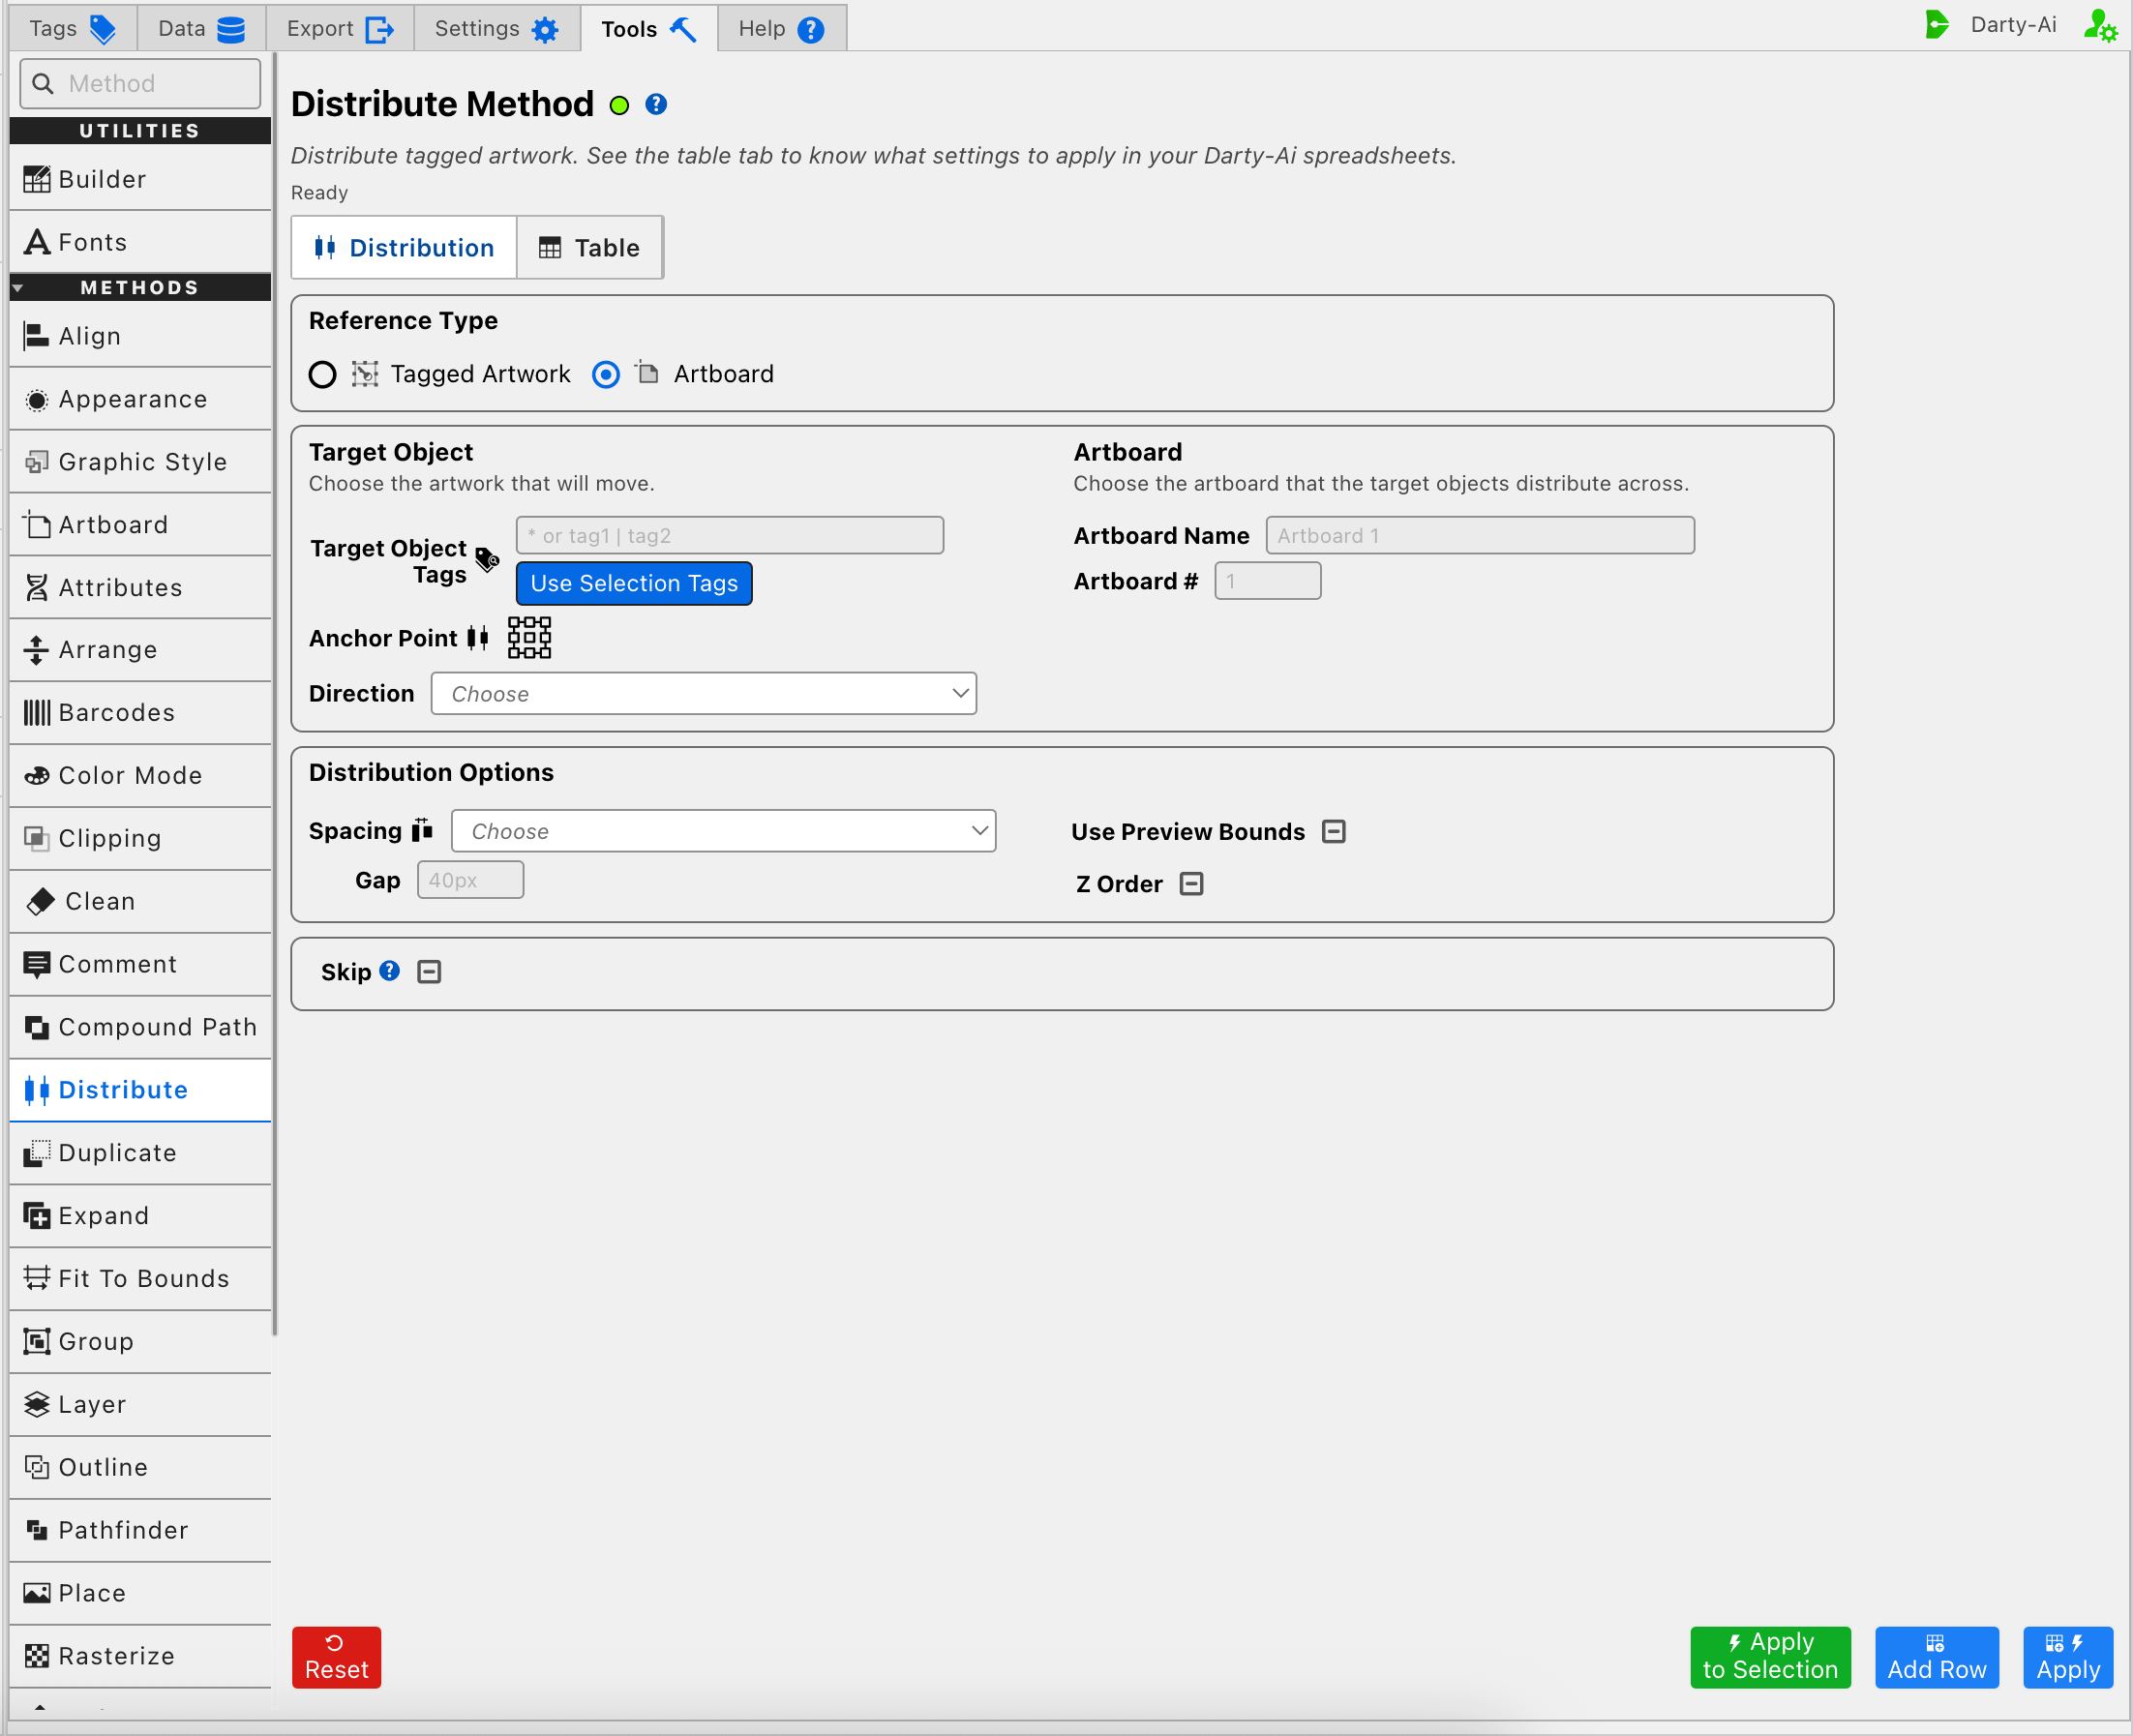This screenshot has width=2133, height=1736.
Task: Open the Color Mode method
Action: click(140, 776)
